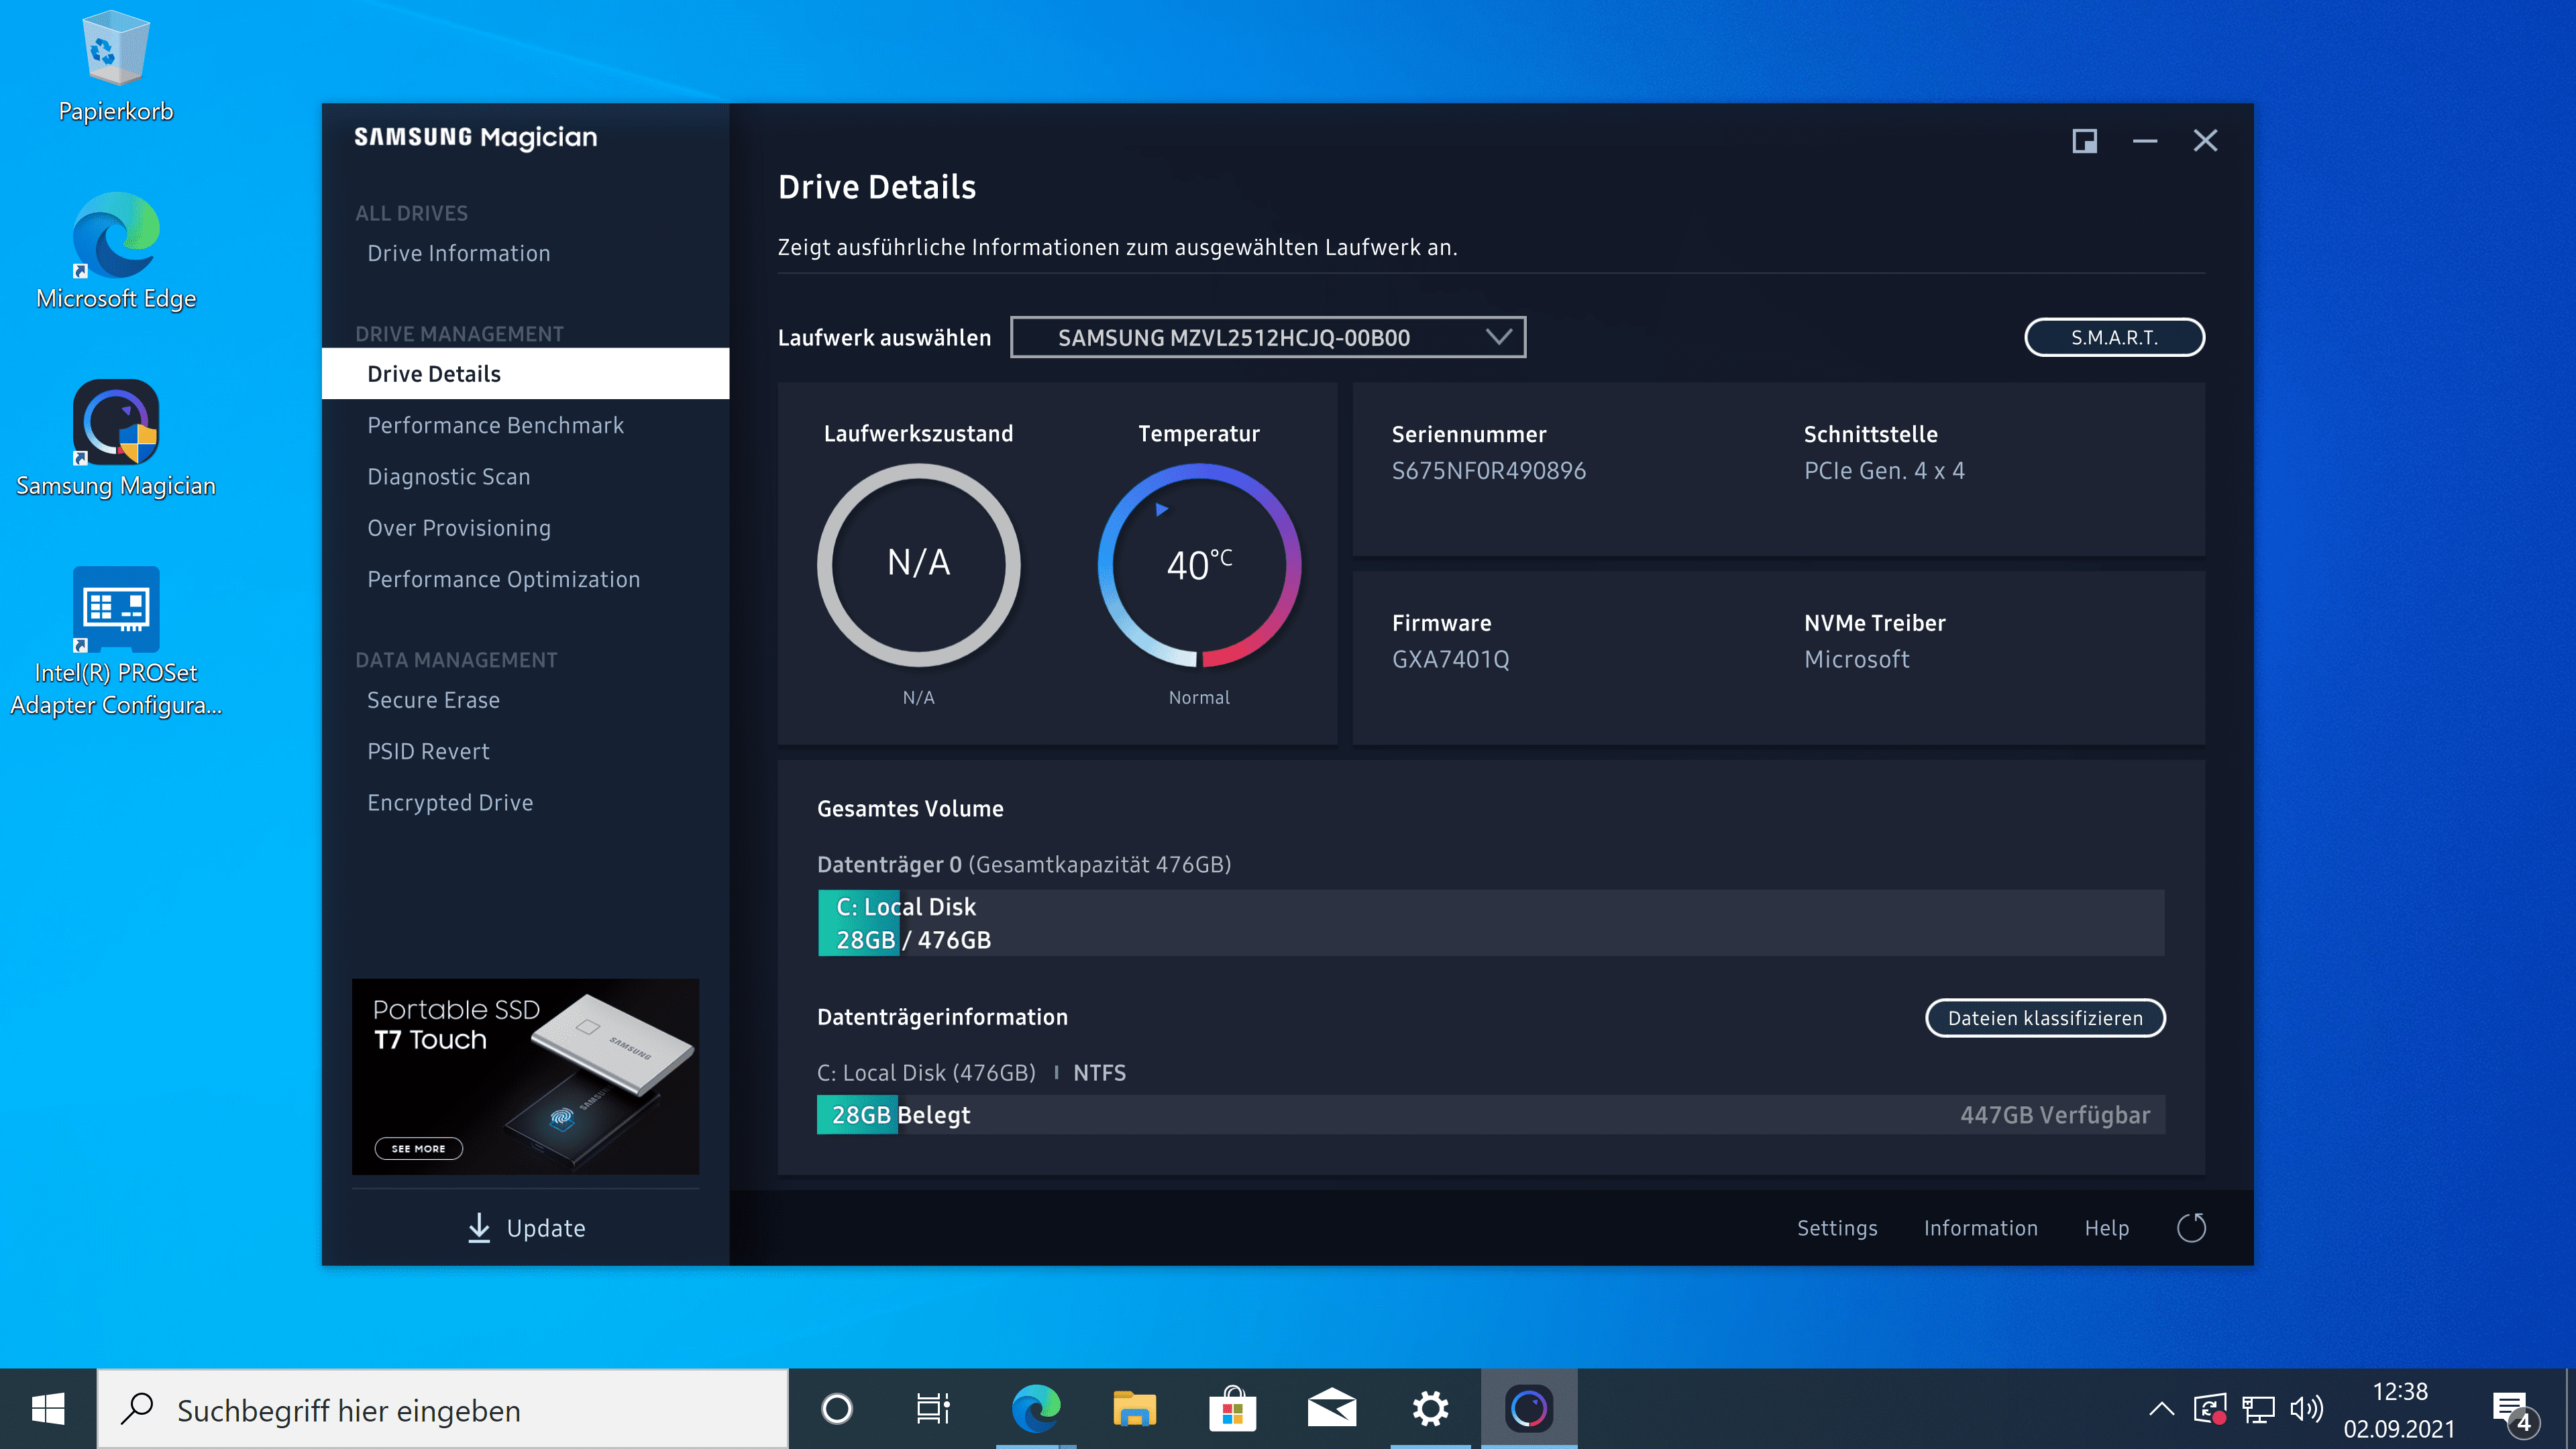The width and height of the screenshot is (2576, 1449).
Task: Click the serial number S675NF0R490896
Action: (1488, 471)
